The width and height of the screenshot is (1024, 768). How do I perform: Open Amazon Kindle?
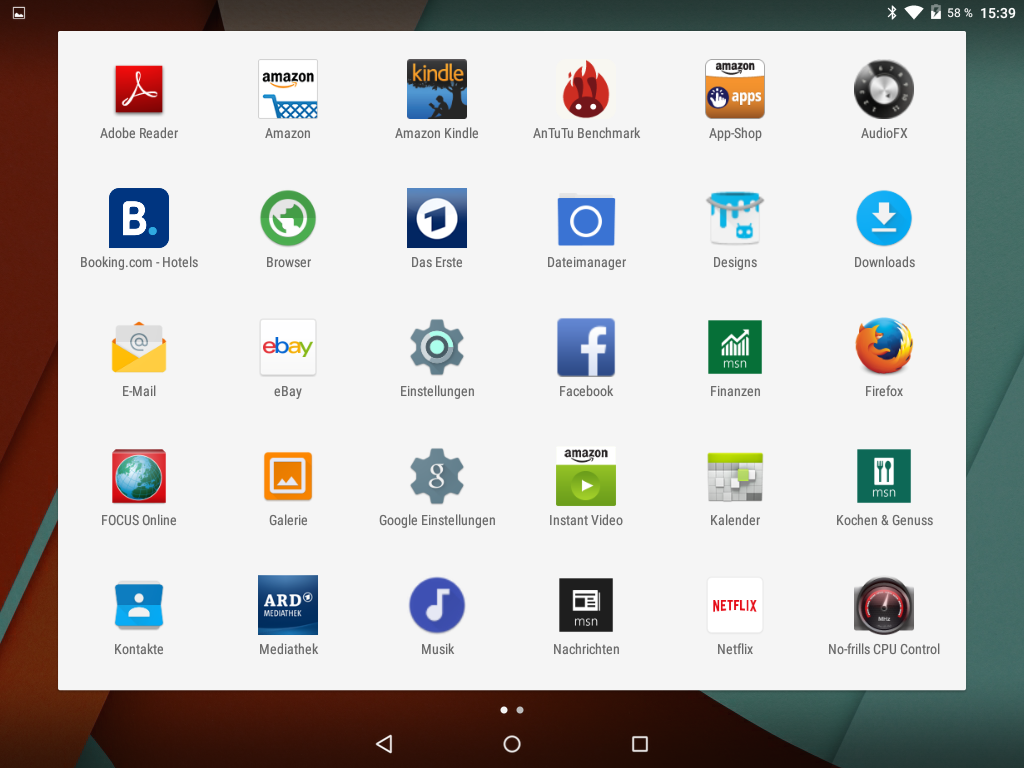[437, 89]
